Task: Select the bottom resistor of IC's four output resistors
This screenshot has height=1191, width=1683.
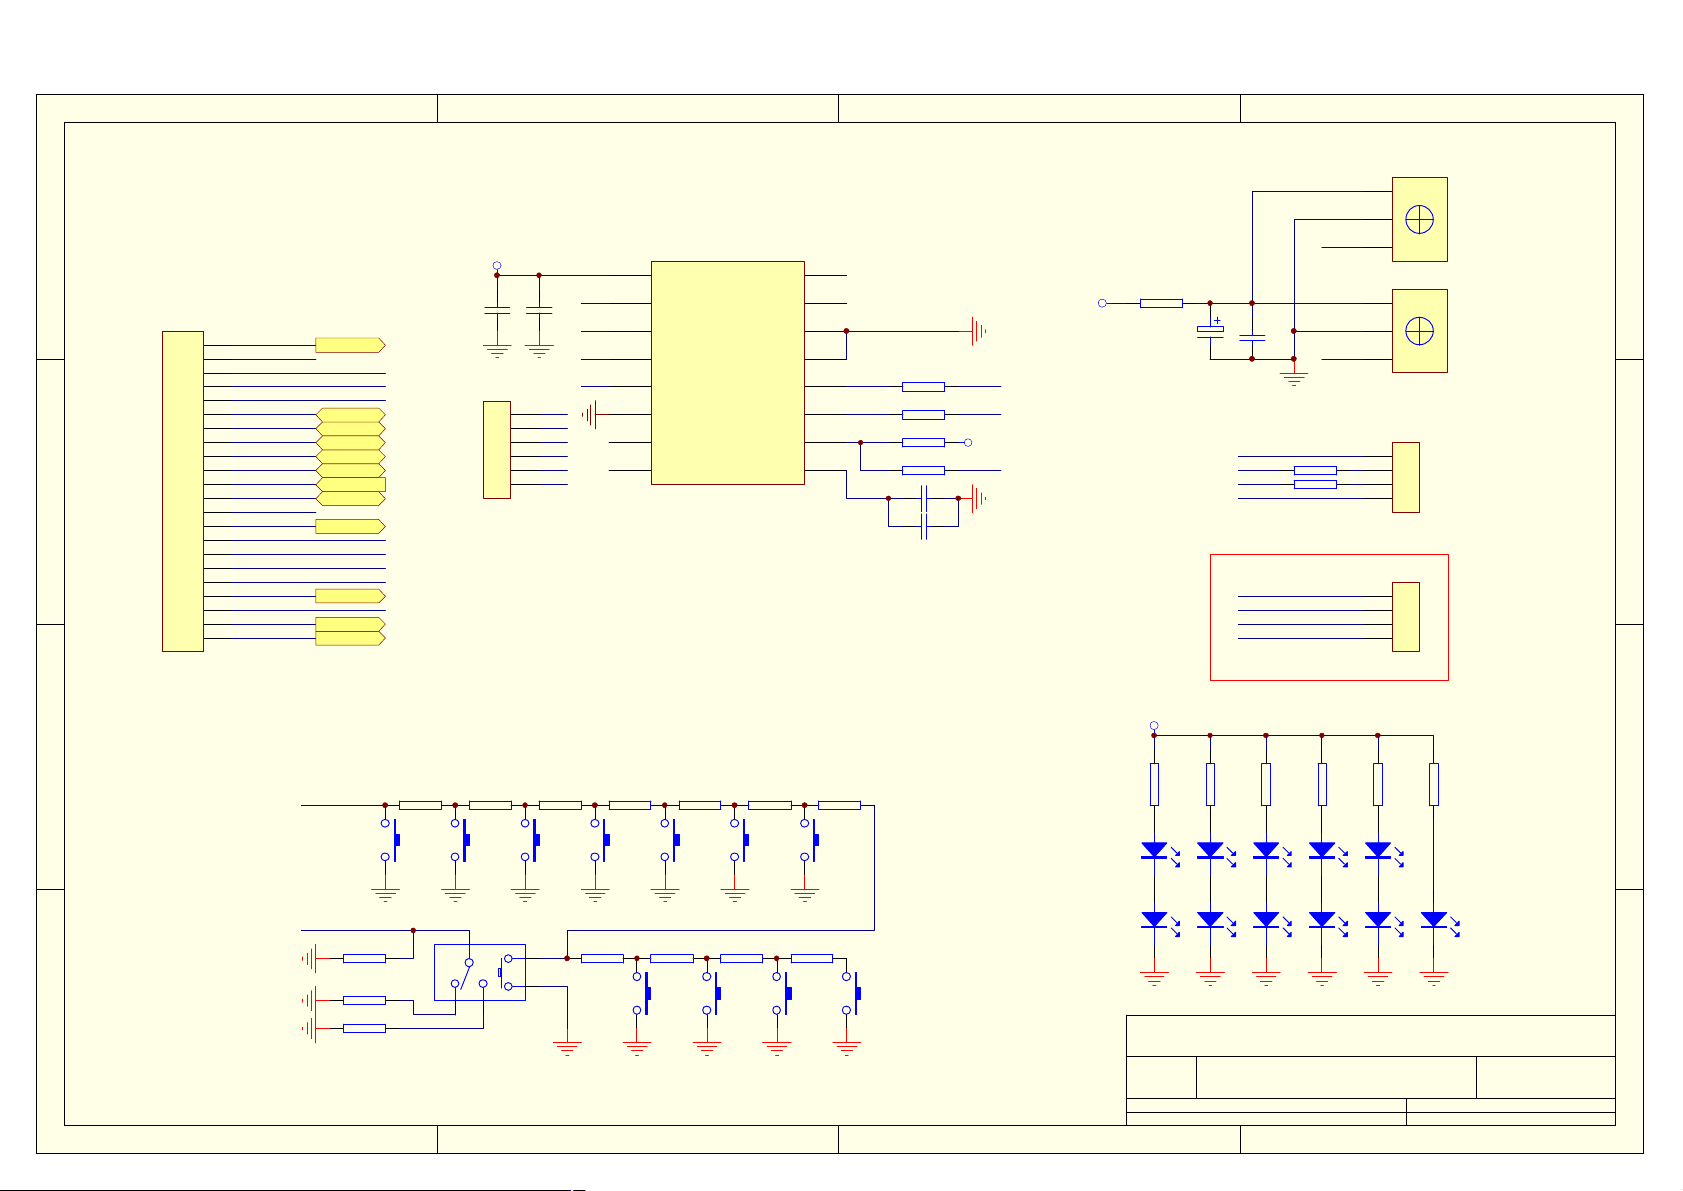Action: [923, 470]
